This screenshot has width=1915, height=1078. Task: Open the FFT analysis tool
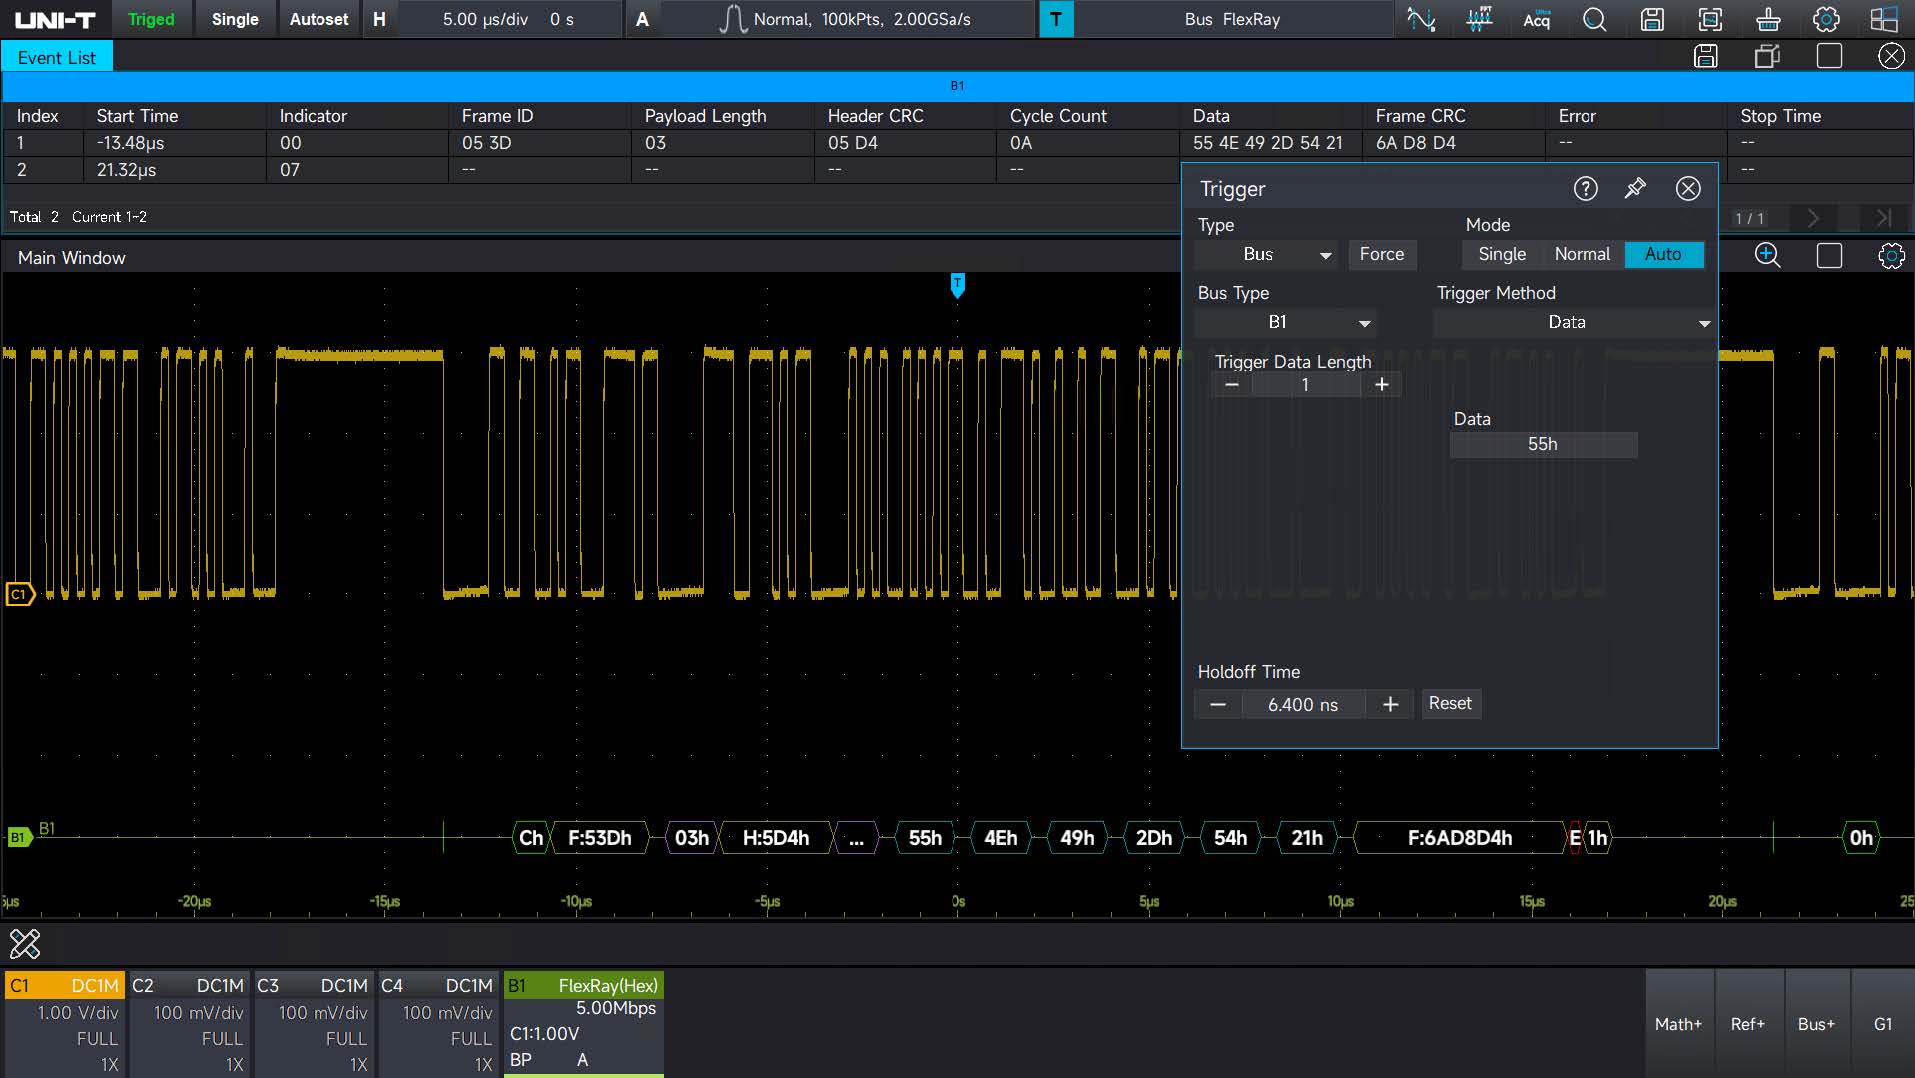[1479, 19]
